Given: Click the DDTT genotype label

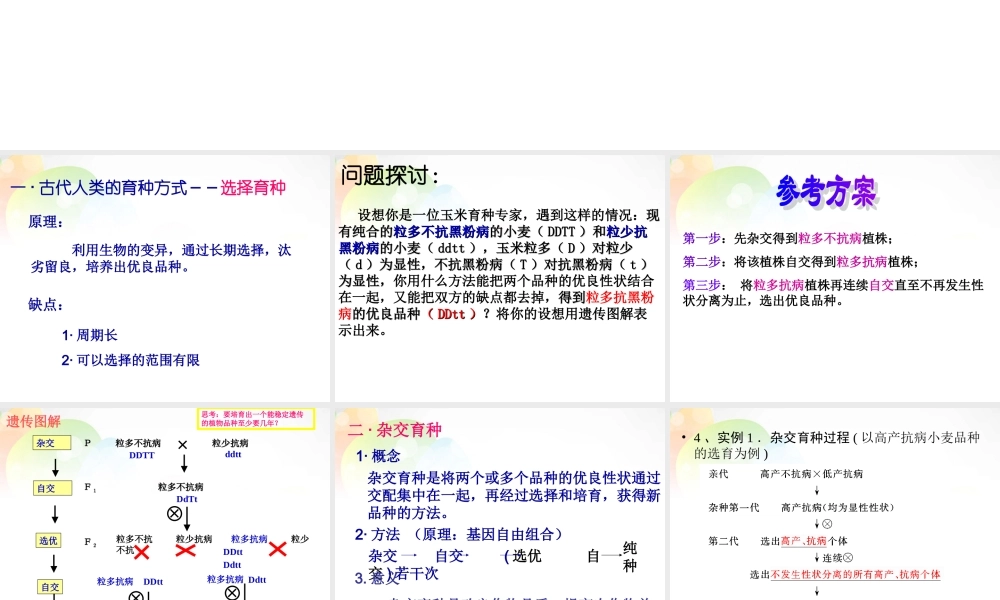Looking at the screenshot, I should point(142,455).
